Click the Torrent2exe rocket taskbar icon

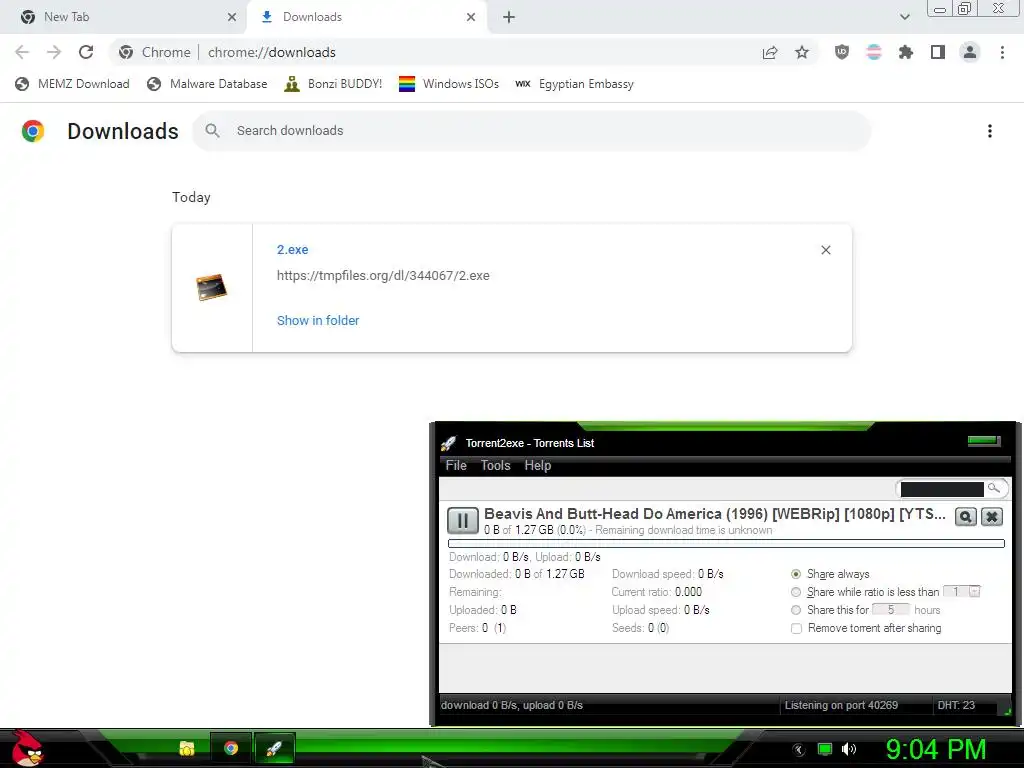pyautogui.click(x=274, y=748)
